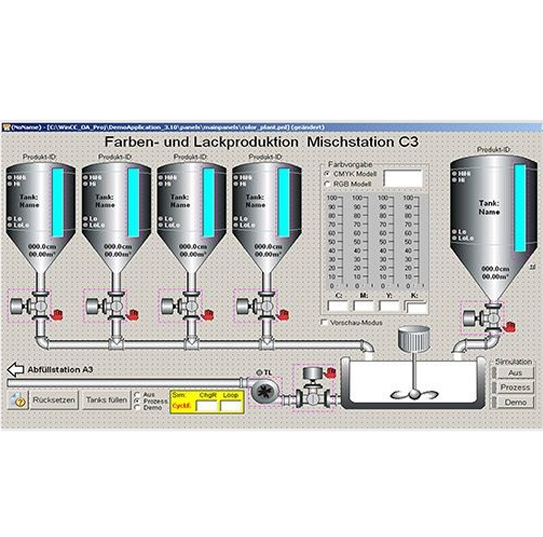Select the valve under the second small tank

105,306
